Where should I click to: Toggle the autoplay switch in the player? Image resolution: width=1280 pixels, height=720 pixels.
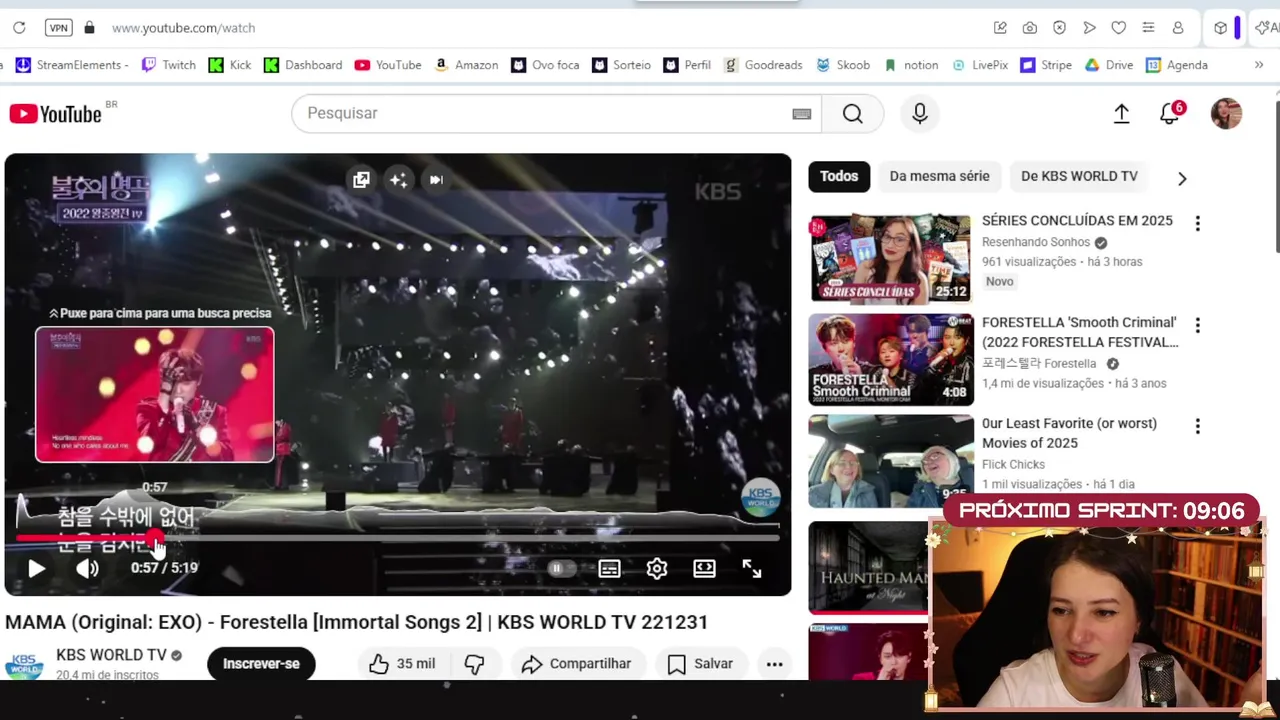coord(561,568)
